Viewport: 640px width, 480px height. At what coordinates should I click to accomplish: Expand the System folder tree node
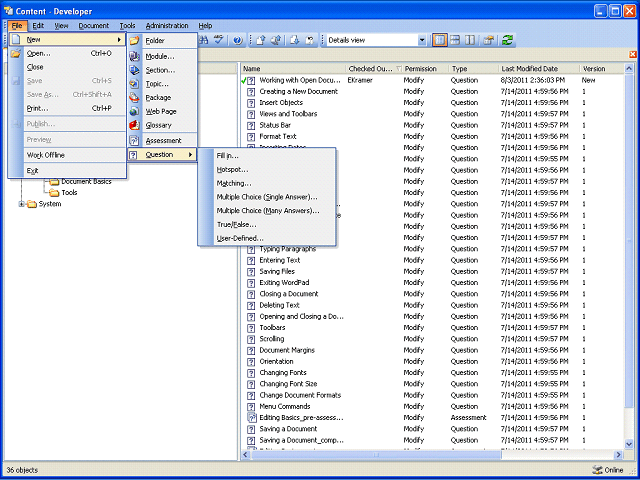click(22, 204)
